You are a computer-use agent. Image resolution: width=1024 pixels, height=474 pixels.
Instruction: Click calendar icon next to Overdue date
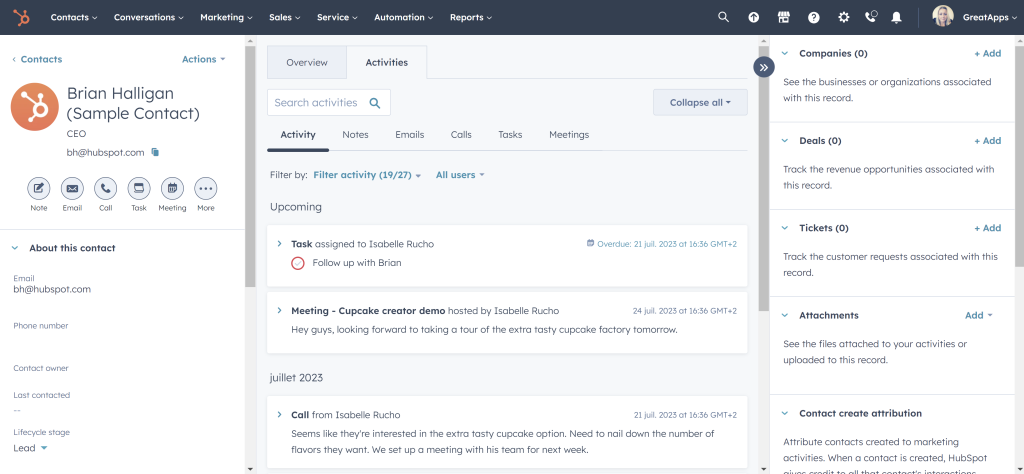tap(590, 243)
